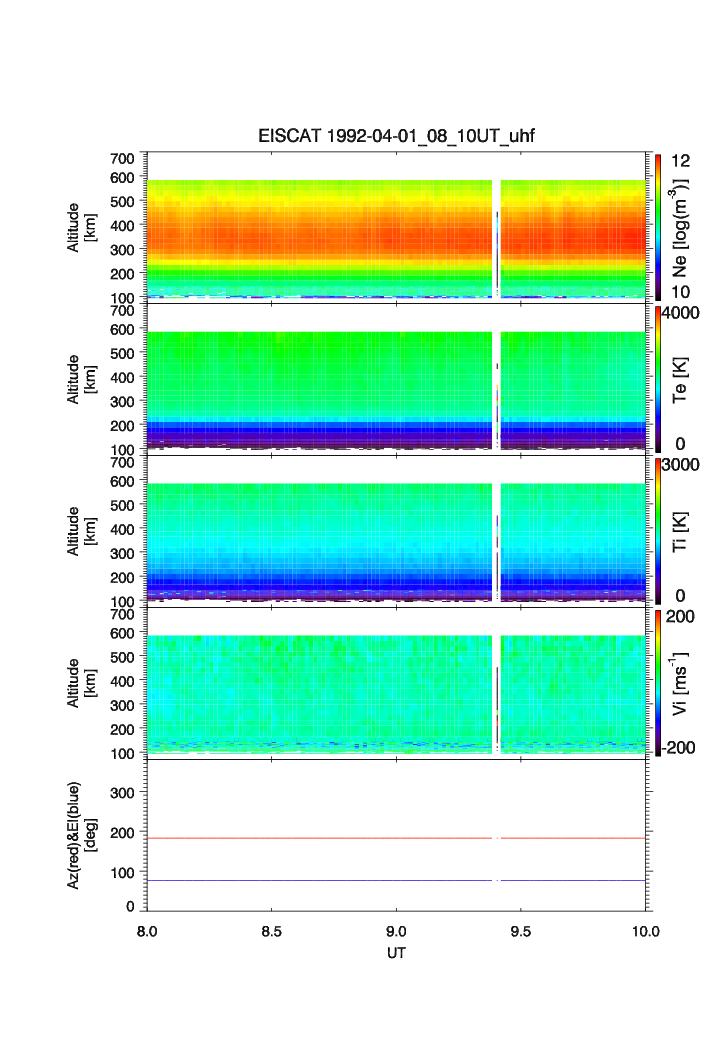Click the Altitude axis label of the top panel

coord(81,228)
